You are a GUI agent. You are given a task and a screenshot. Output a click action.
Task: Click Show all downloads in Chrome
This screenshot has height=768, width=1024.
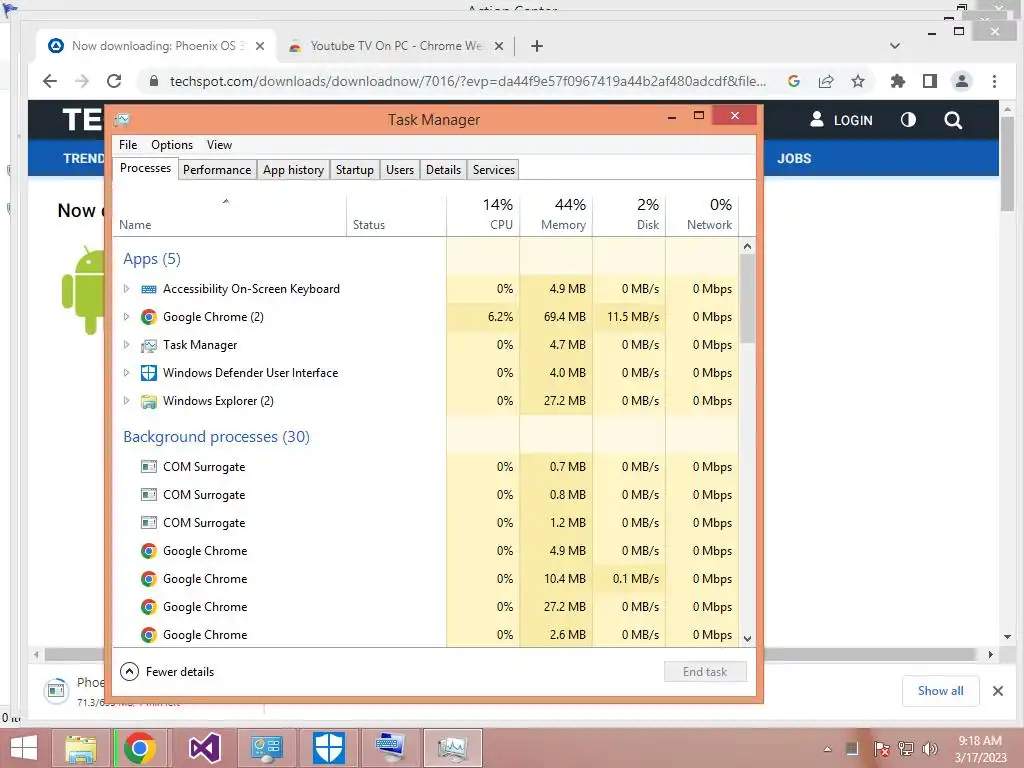tap(940, 691)
